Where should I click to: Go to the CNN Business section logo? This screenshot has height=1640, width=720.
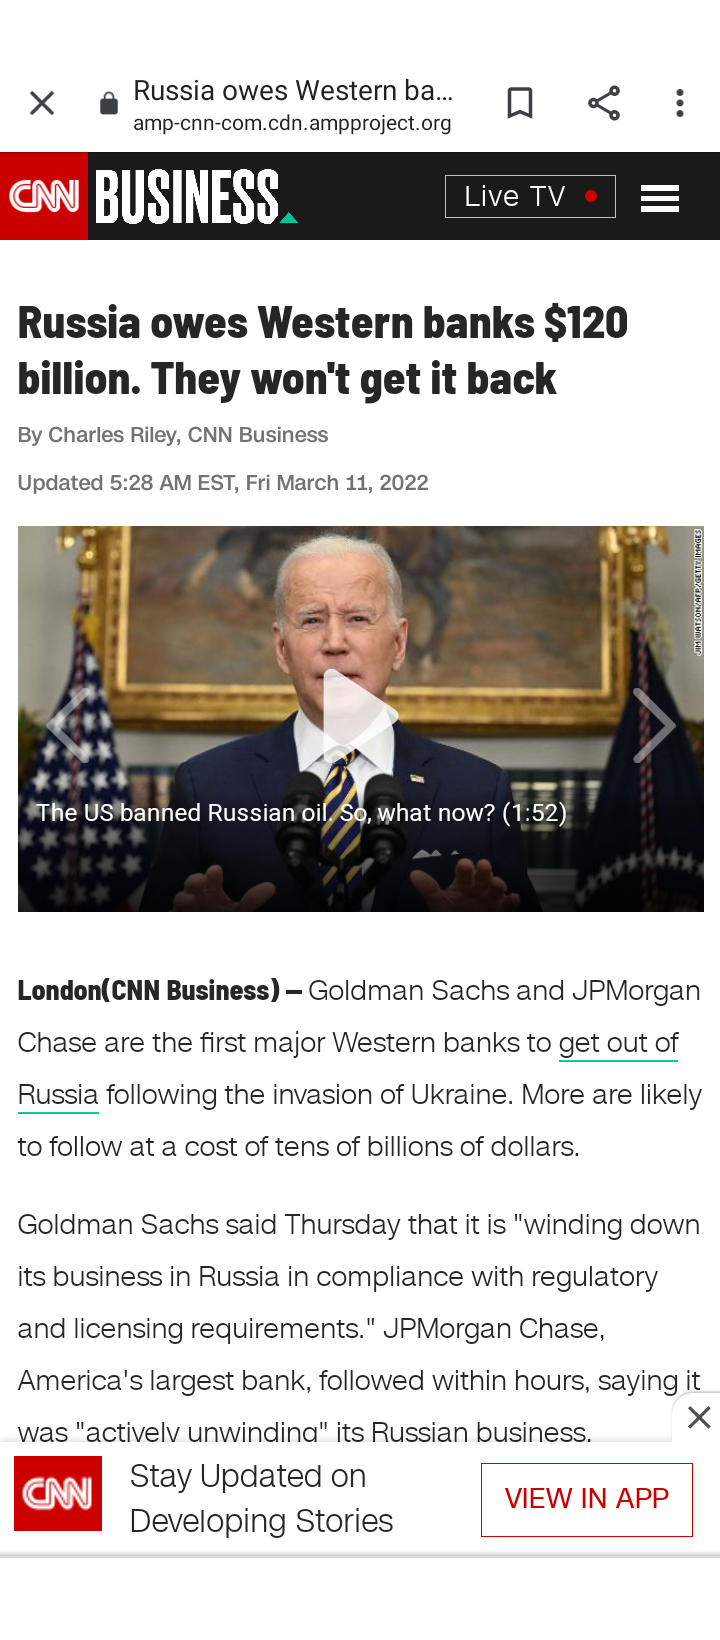click(x=196, y=196)
